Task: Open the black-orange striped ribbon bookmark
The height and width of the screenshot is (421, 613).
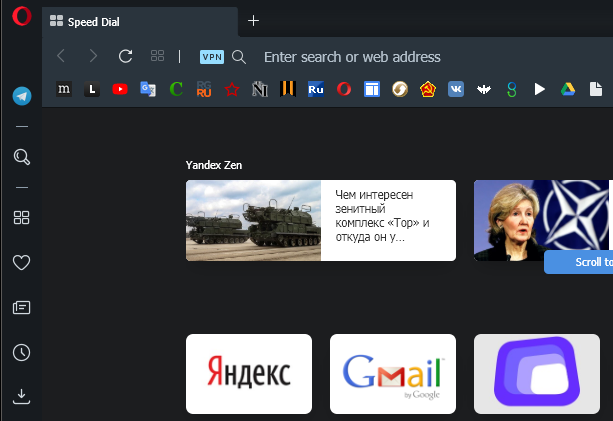Action: pyautogui.click(x=288, y=89)
